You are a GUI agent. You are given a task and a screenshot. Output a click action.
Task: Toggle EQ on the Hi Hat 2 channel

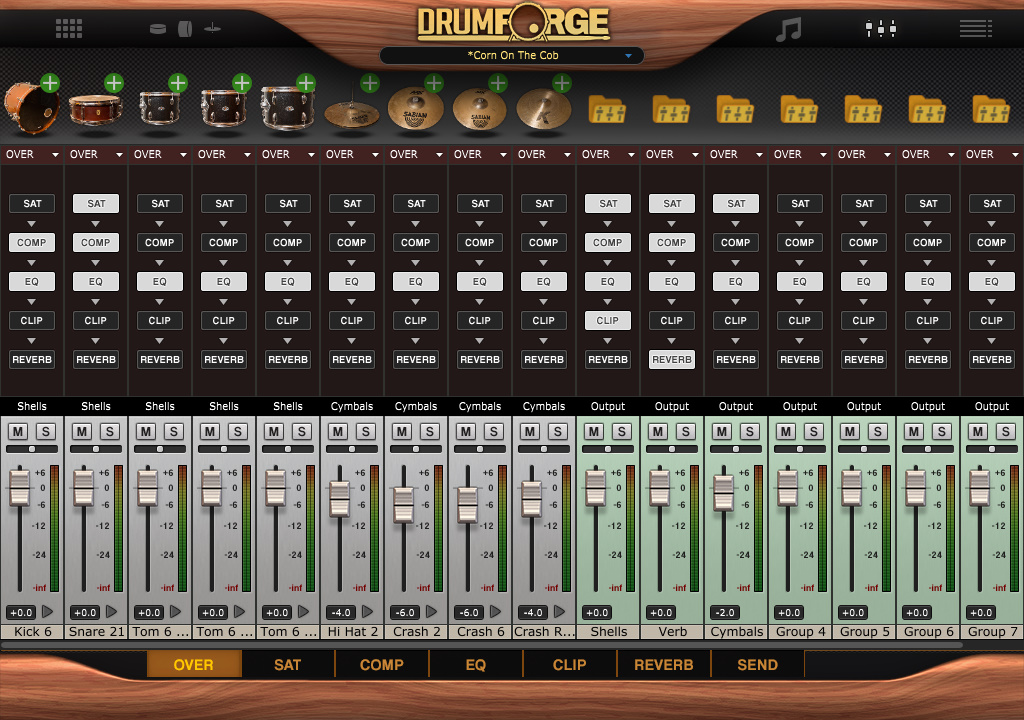pyautogui.click(x=352, y=282)
